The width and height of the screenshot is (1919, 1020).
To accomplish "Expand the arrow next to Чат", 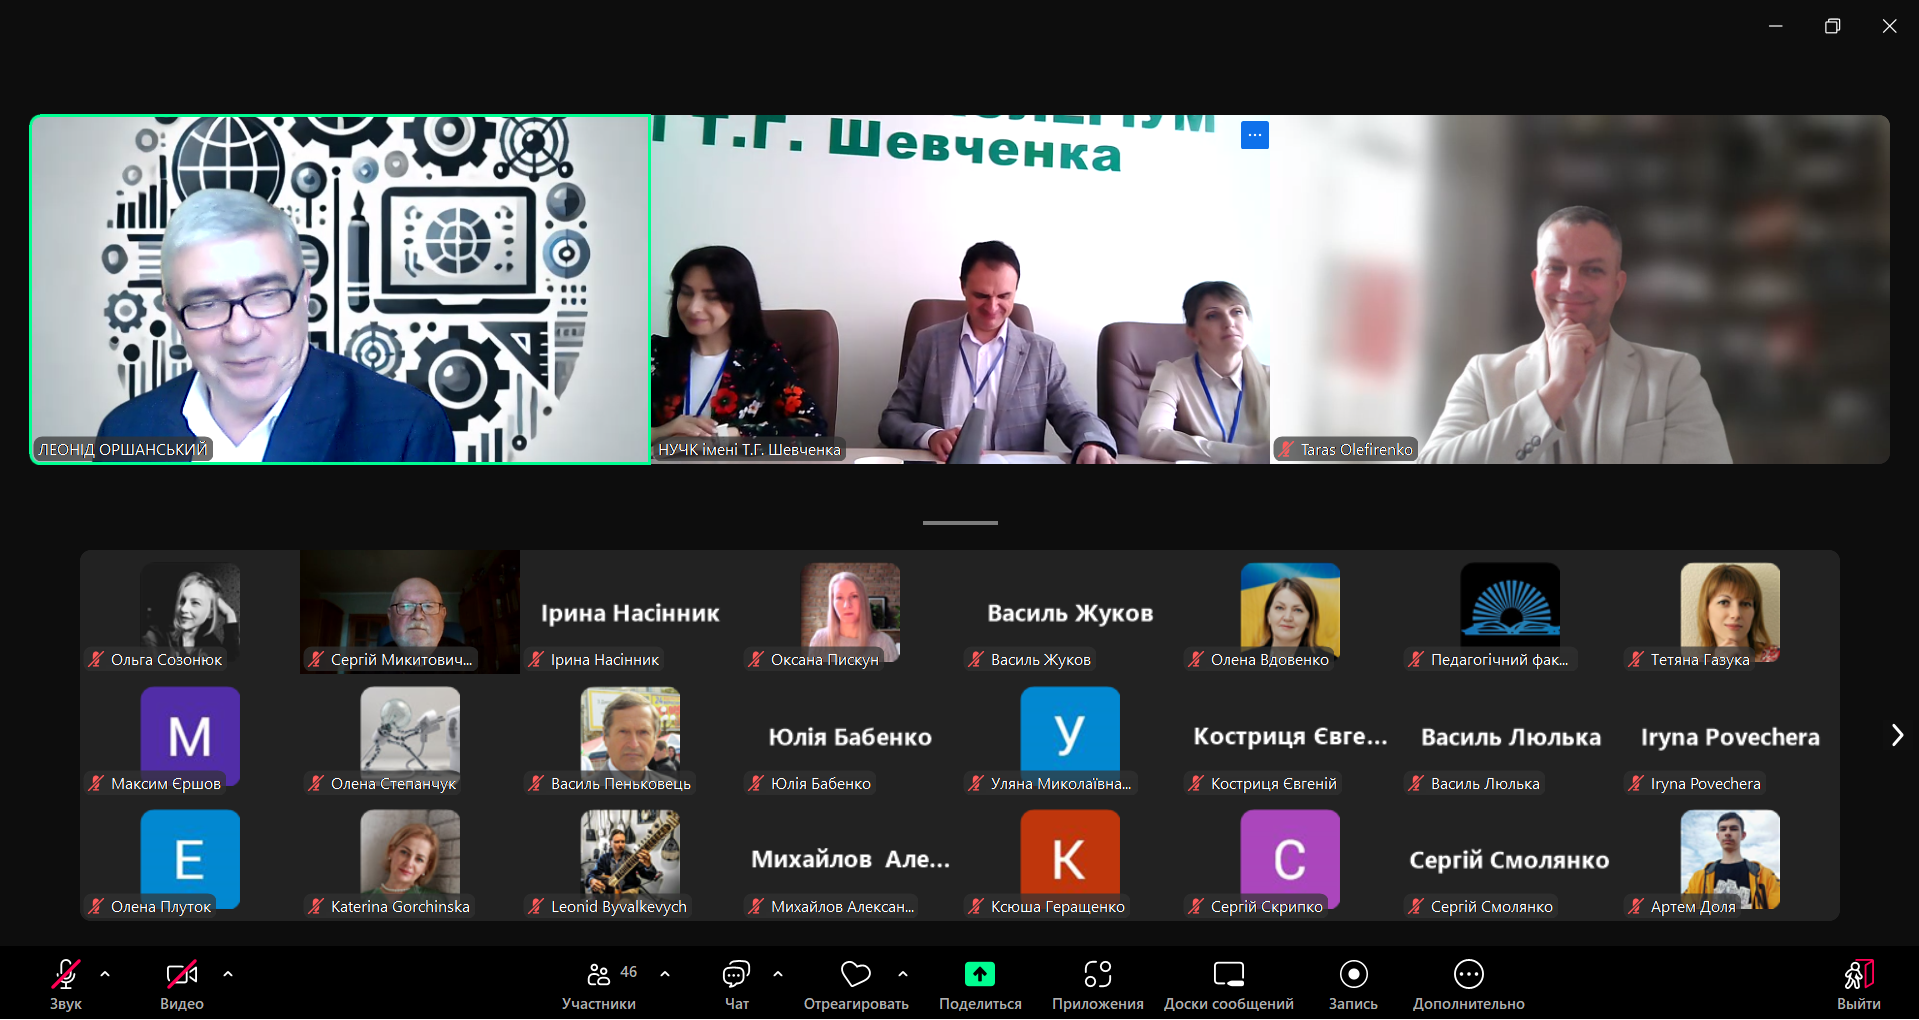I will (778, 973).
